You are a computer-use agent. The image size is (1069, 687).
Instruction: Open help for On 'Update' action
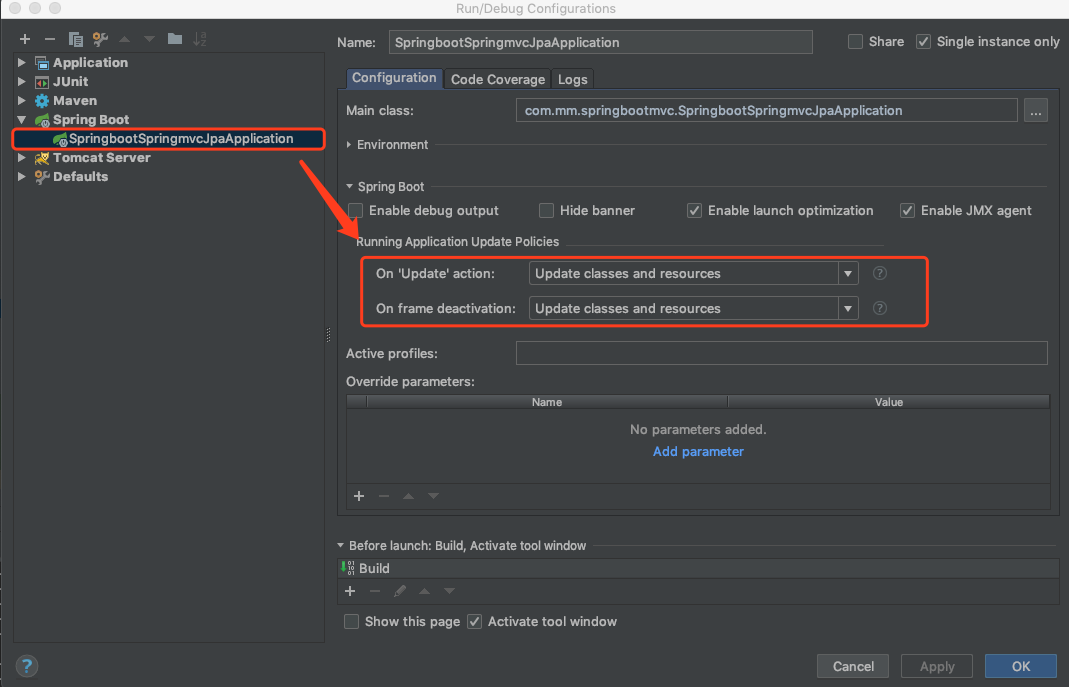point(879,272)
